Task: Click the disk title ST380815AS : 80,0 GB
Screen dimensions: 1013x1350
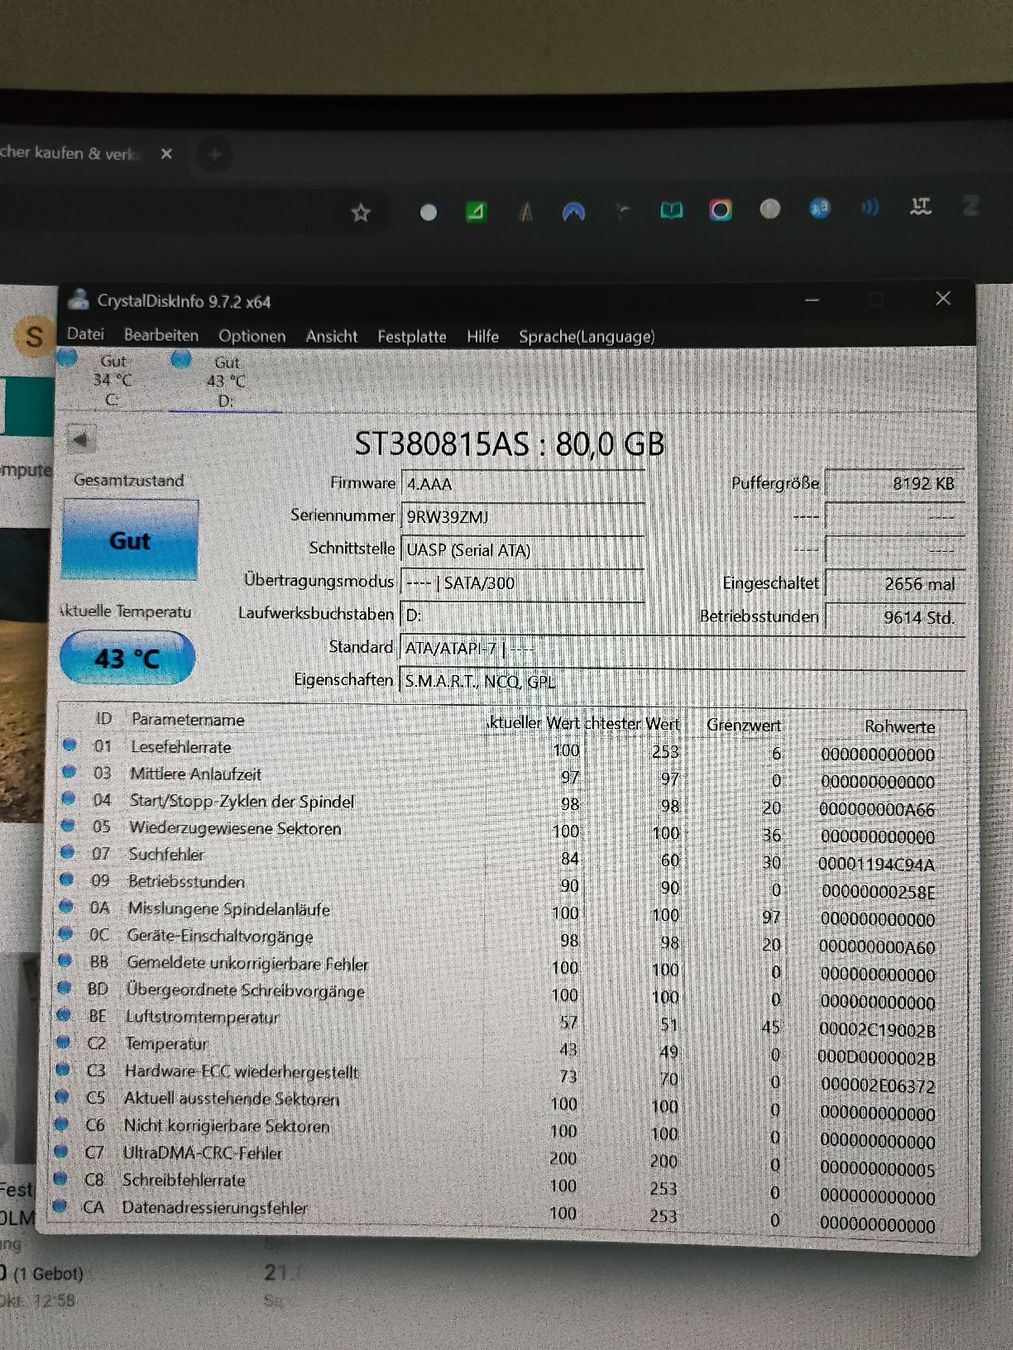Action: point(510,443)
